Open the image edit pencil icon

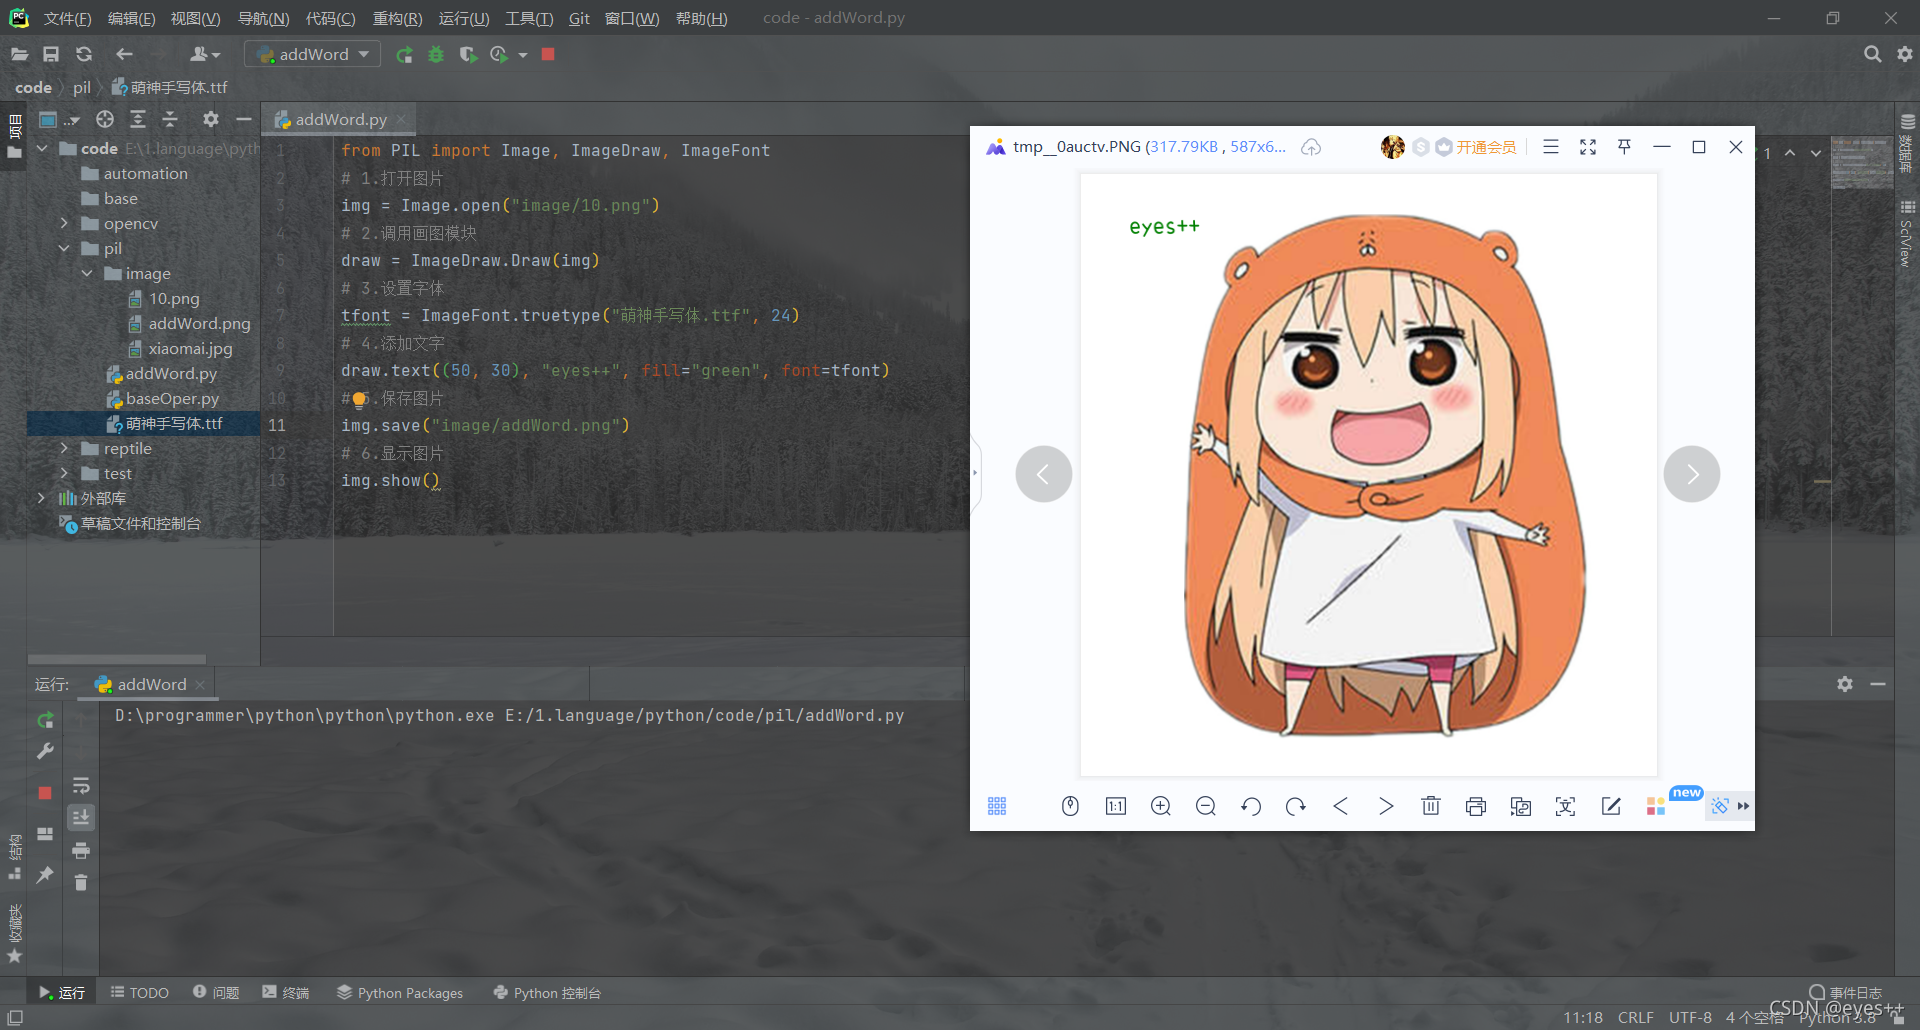pos(1611,806)
